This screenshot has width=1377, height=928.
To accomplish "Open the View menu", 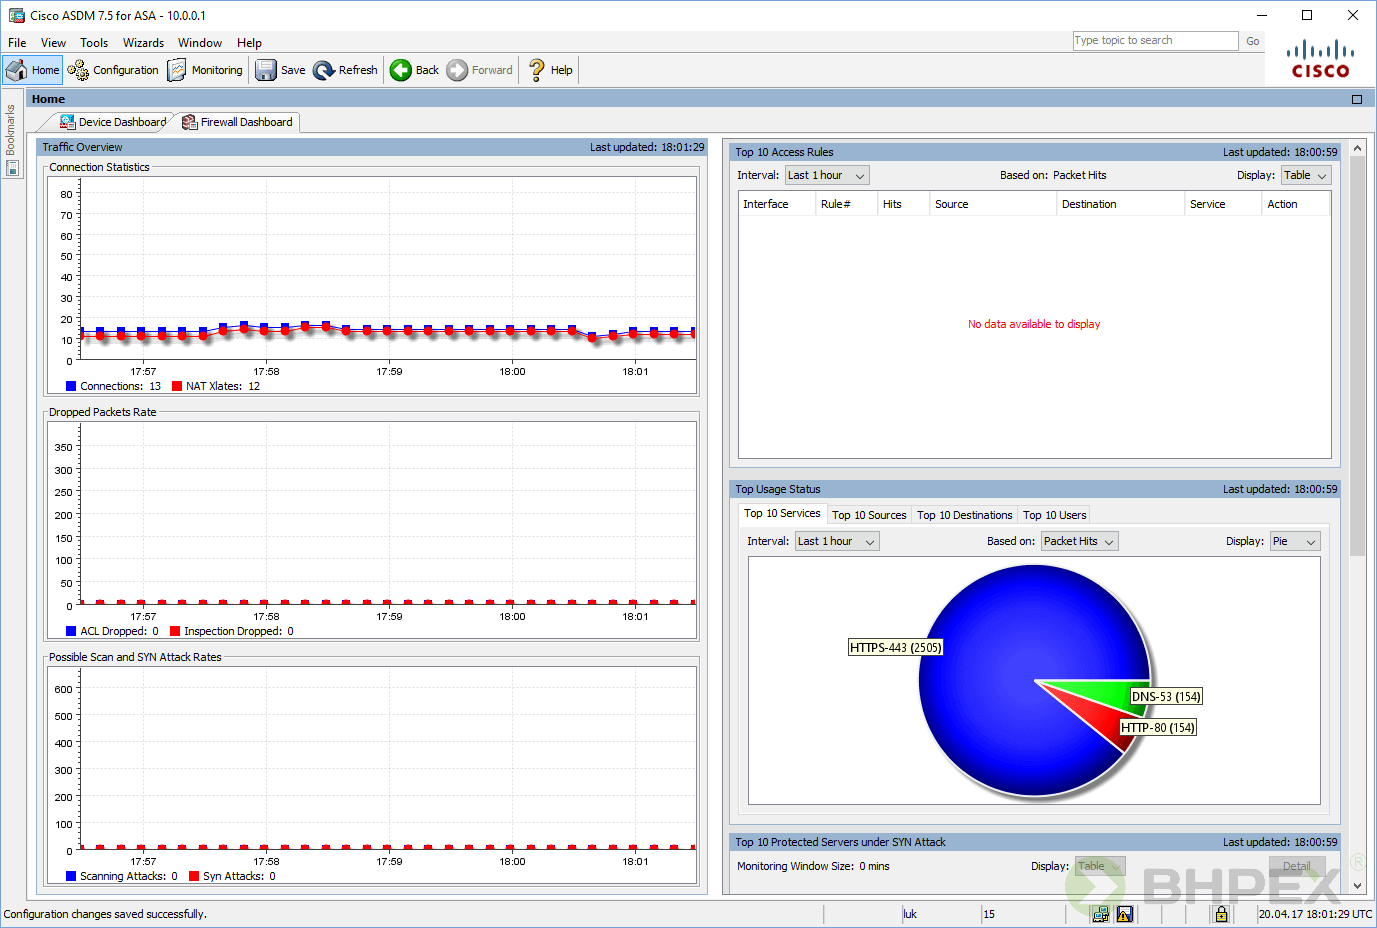I will 53,43.
